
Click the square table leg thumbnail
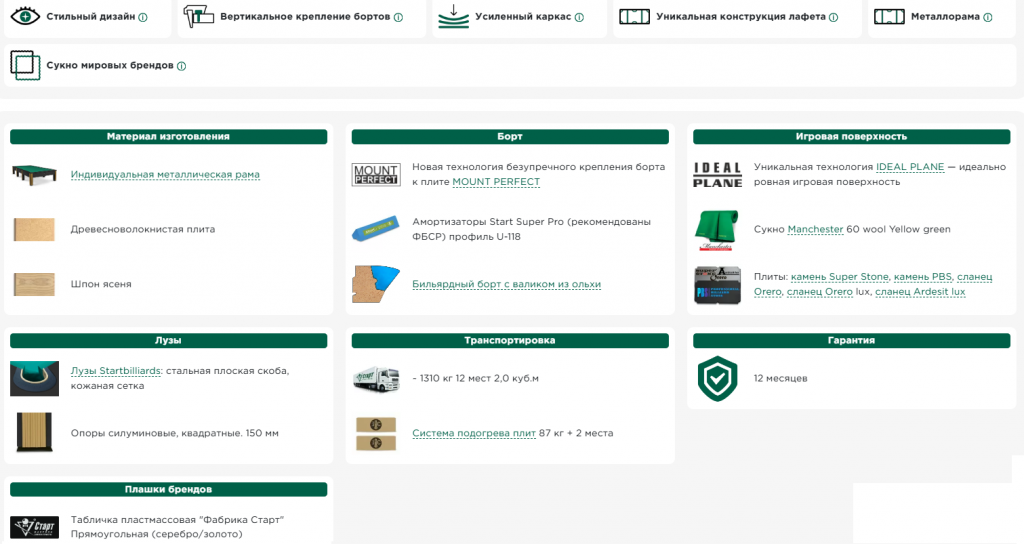(34, 432)
